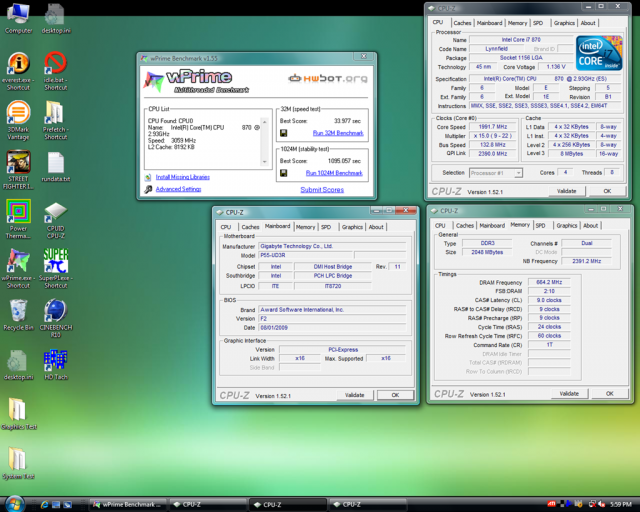Select the wPrime.exe Shortcut desktop icon
The height and width of the screenshot is (512, 640).
pyautogui.click(x=17, y=269)
